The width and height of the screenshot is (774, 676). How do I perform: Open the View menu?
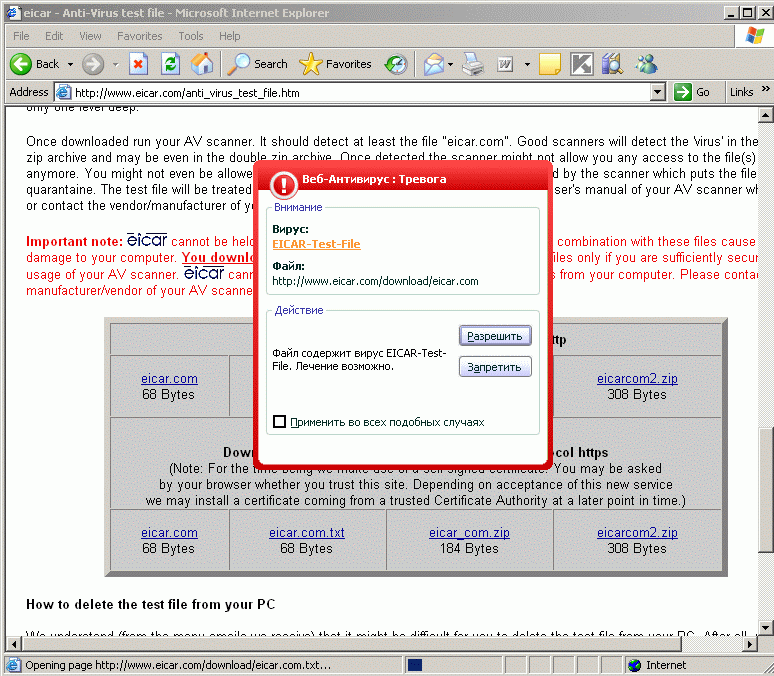pyautogui.click(x=90, y=36)
